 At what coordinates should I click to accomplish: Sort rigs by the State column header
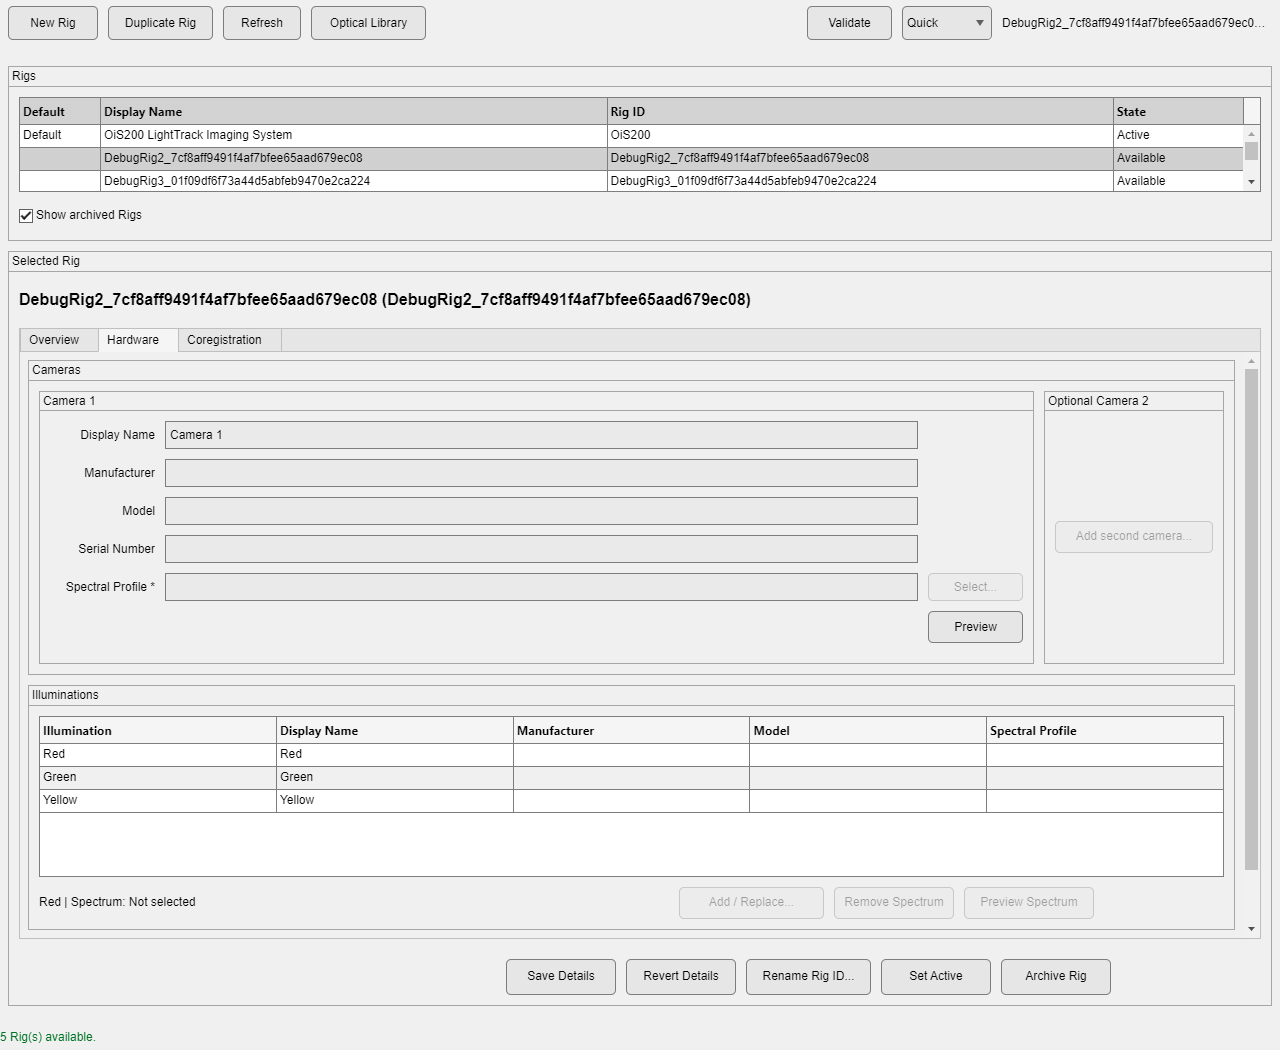1178,111
